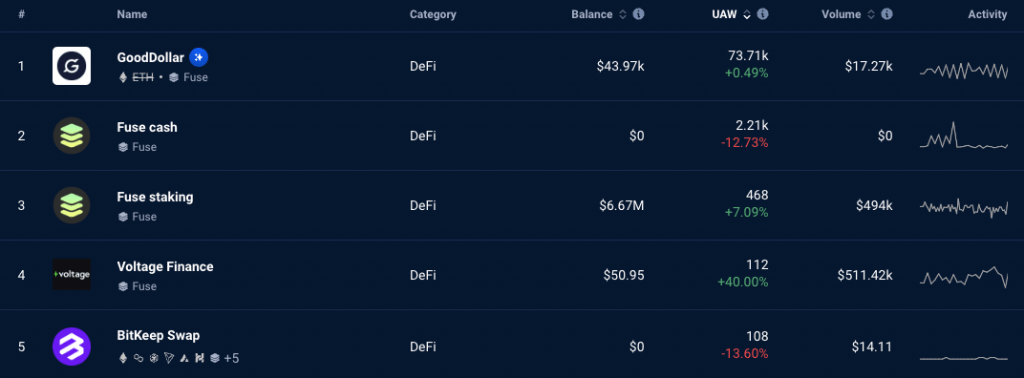Image resolution: width=1024 pixels, height=378 pixels.
Task: Sort the table by Balance arrows
Action: tap(622, 14)
